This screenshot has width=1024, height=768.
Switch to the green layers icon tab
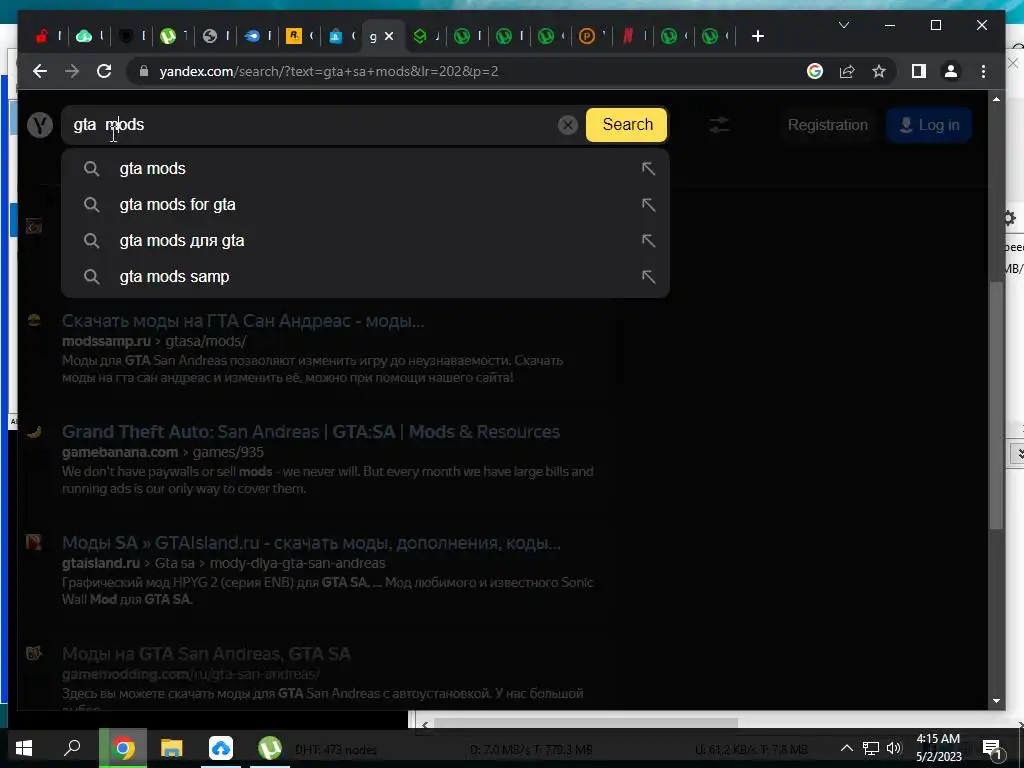tap(420, 36)
